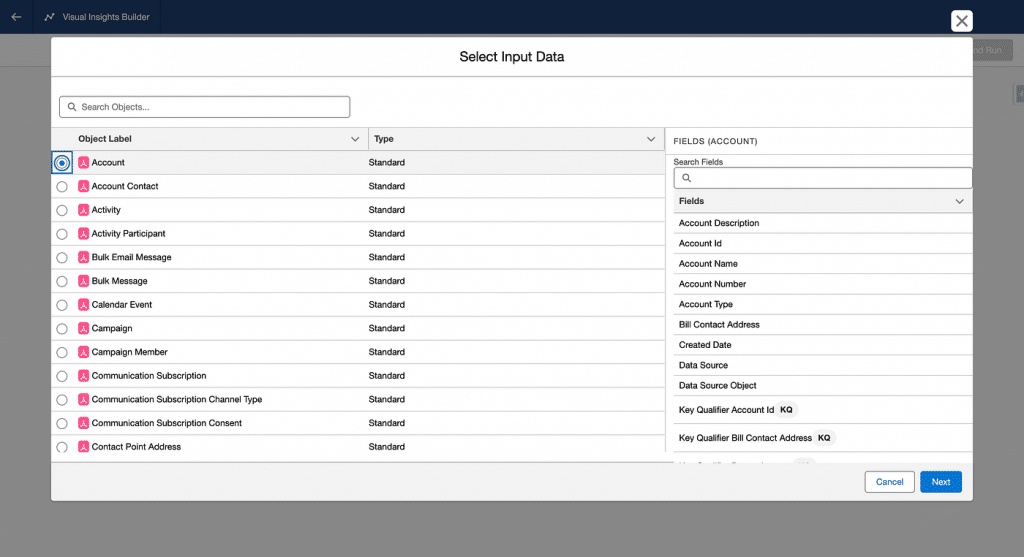Select the Account Name field row
The image size is (1024, 557).
coord(708,264)
